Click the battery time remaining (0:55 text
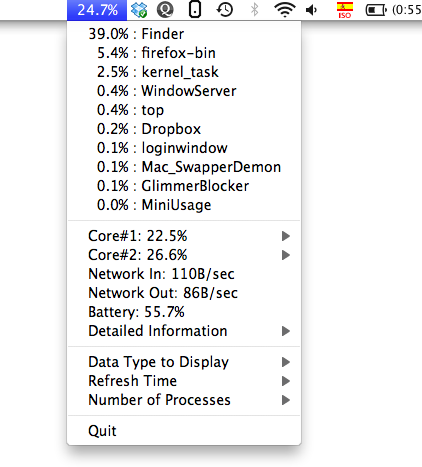Image resolution: width=422 pixels, height=467 pixels. [407, 10]
